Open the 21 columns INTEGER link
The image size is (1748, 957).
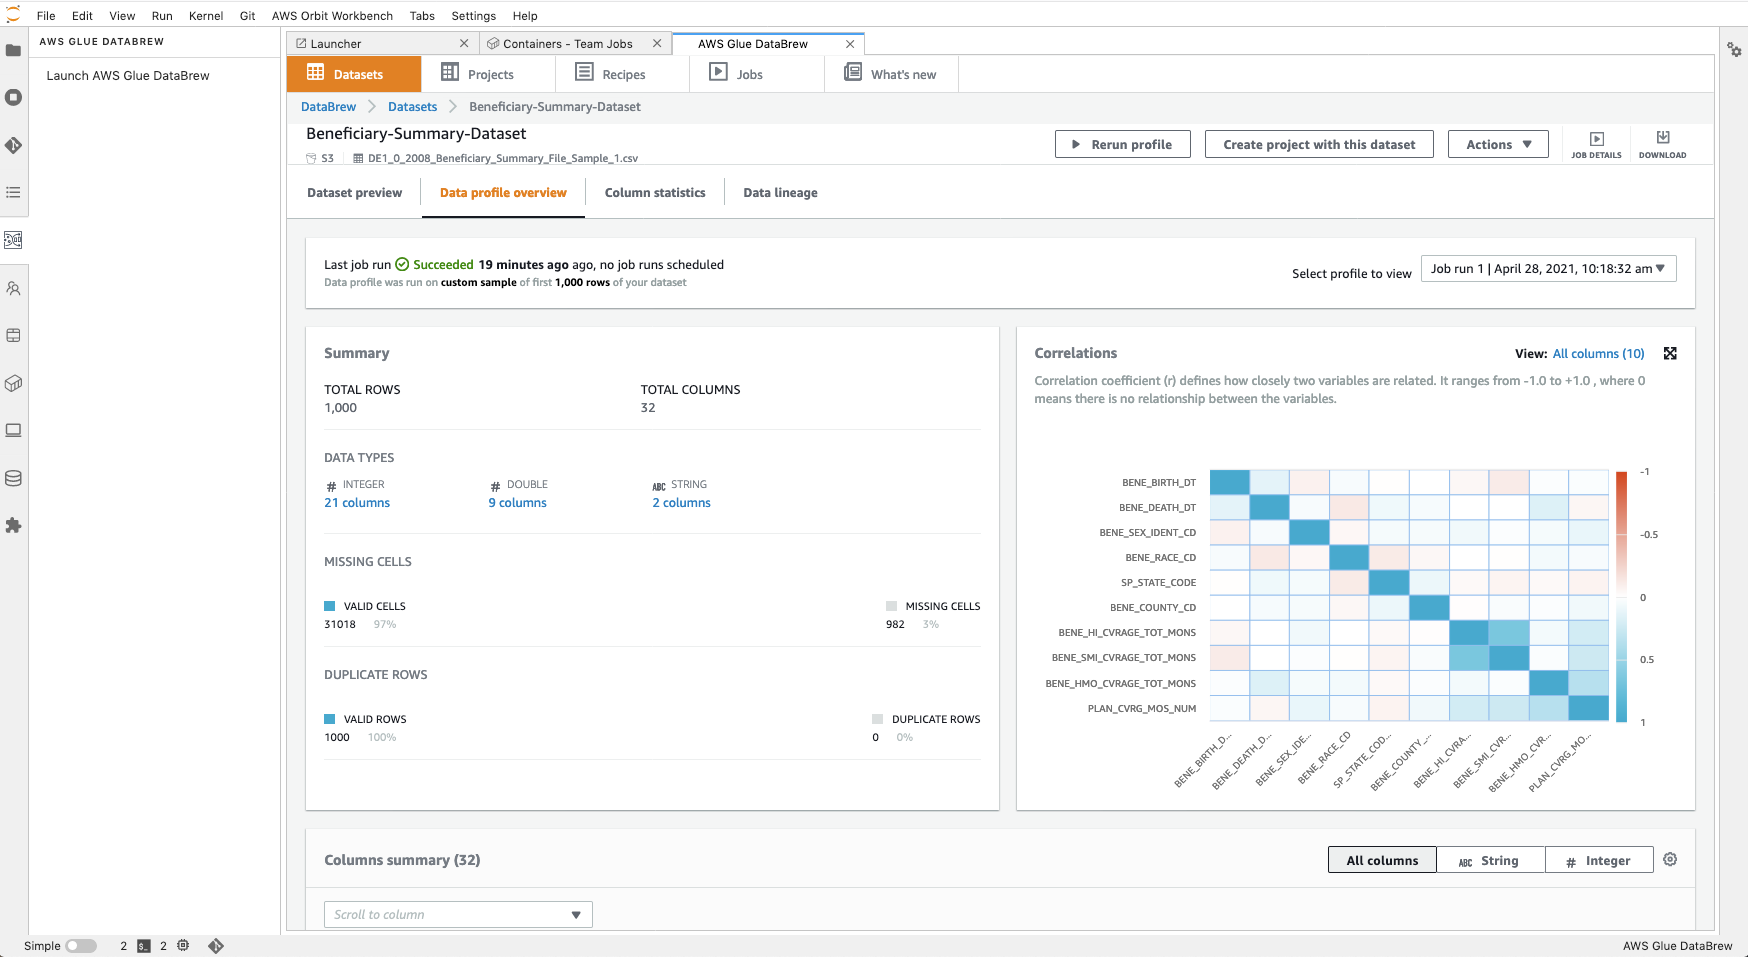[357, 503]
